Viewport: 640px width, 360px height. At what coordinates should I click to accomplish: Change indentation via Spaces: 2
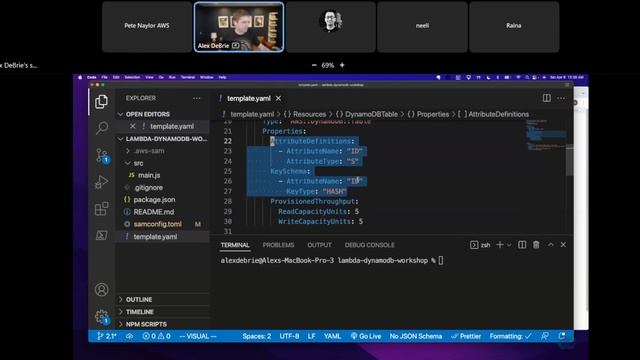(x=256, y=336)
